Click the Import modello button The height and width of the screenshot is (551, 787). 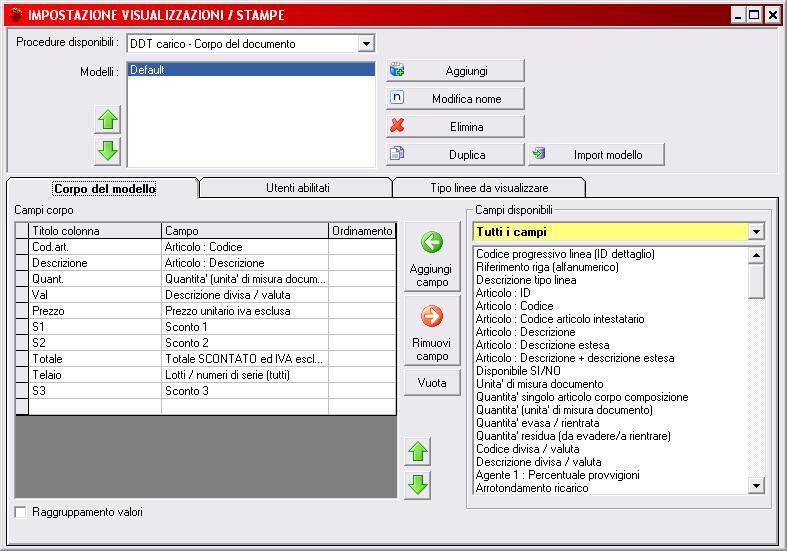point(596,155)
